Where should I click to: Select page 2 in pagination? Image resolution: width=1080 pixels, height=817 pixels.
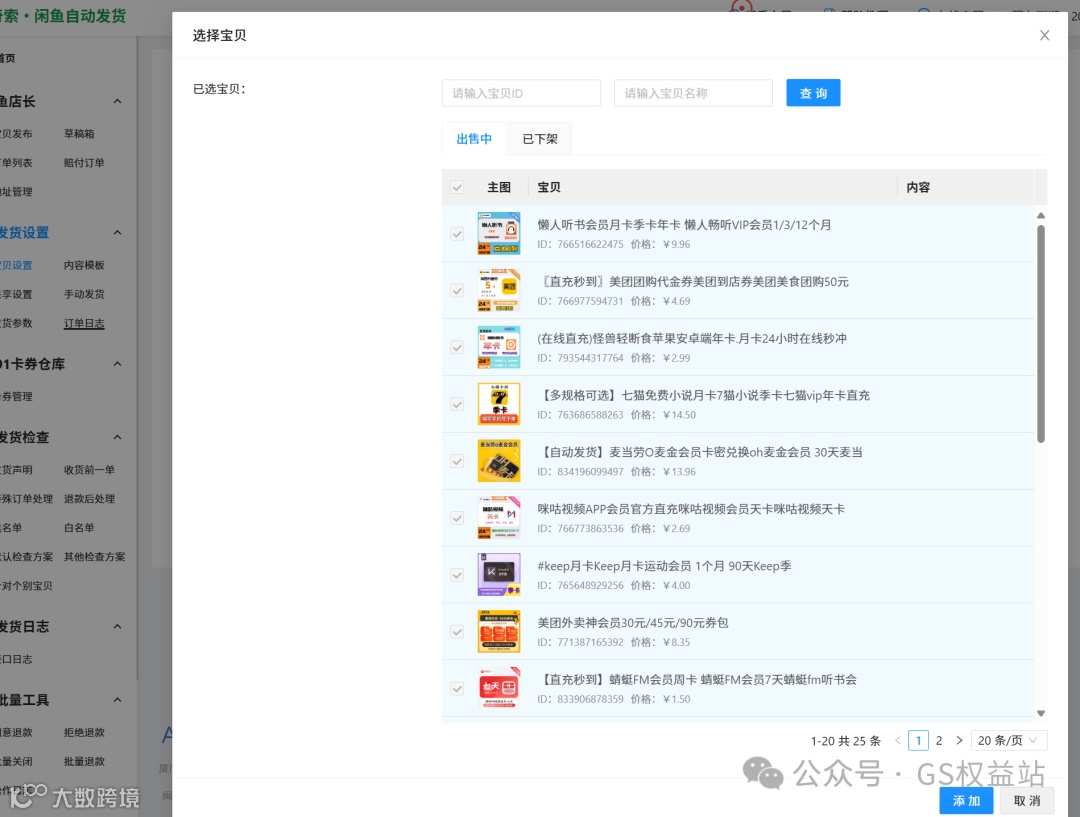(939, 741)
